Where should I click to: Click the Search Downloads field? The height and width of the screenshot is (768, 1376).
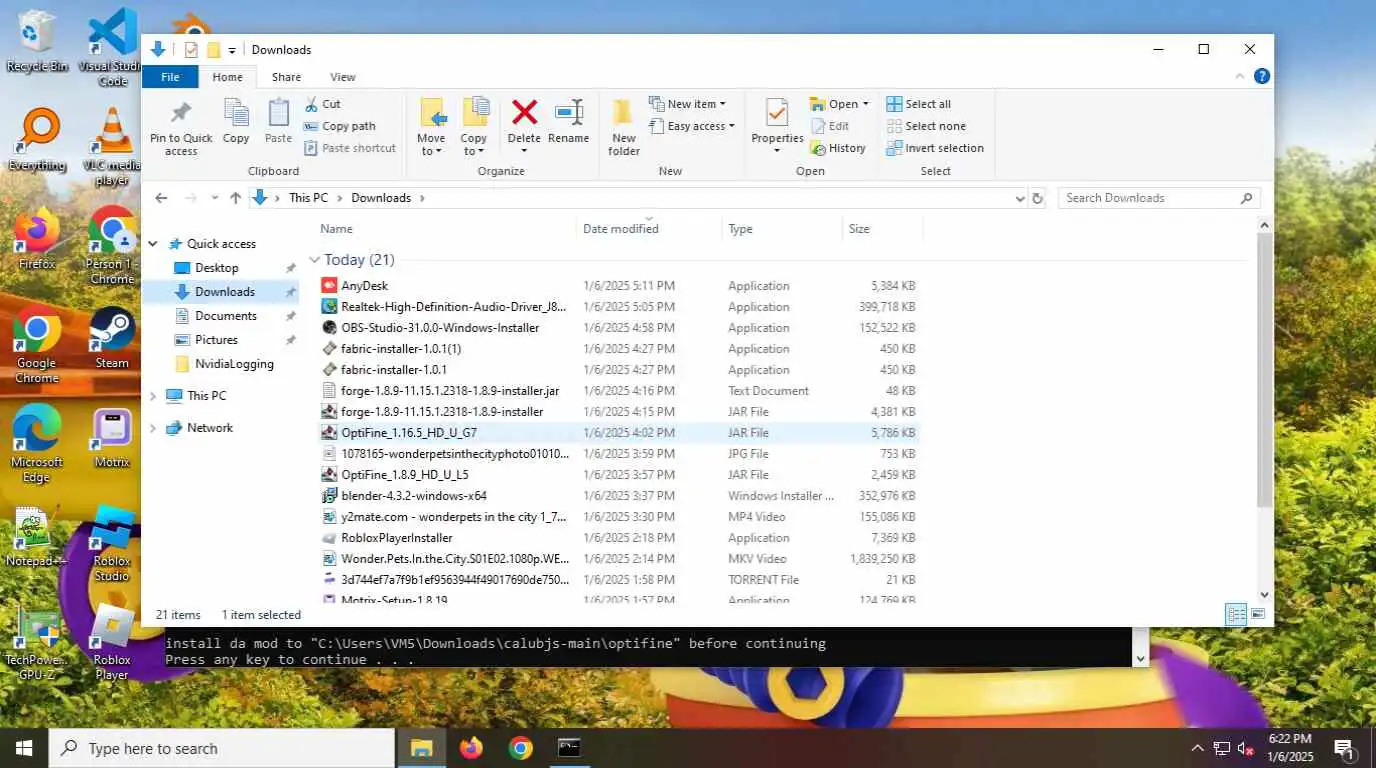pos(1158,198)
